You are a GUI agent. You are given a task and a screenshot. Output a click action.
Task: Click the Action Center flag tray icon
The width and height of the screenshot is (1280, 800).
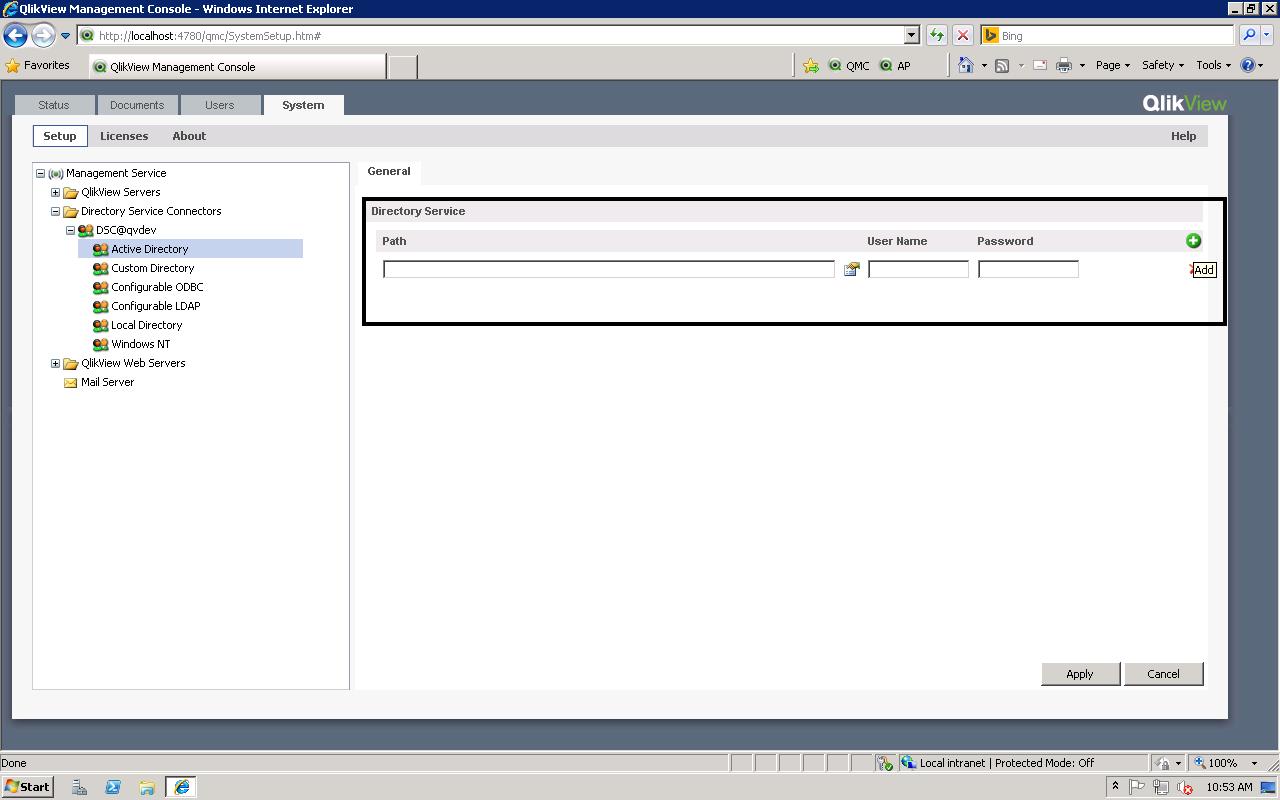click(x=1137, y=787)
